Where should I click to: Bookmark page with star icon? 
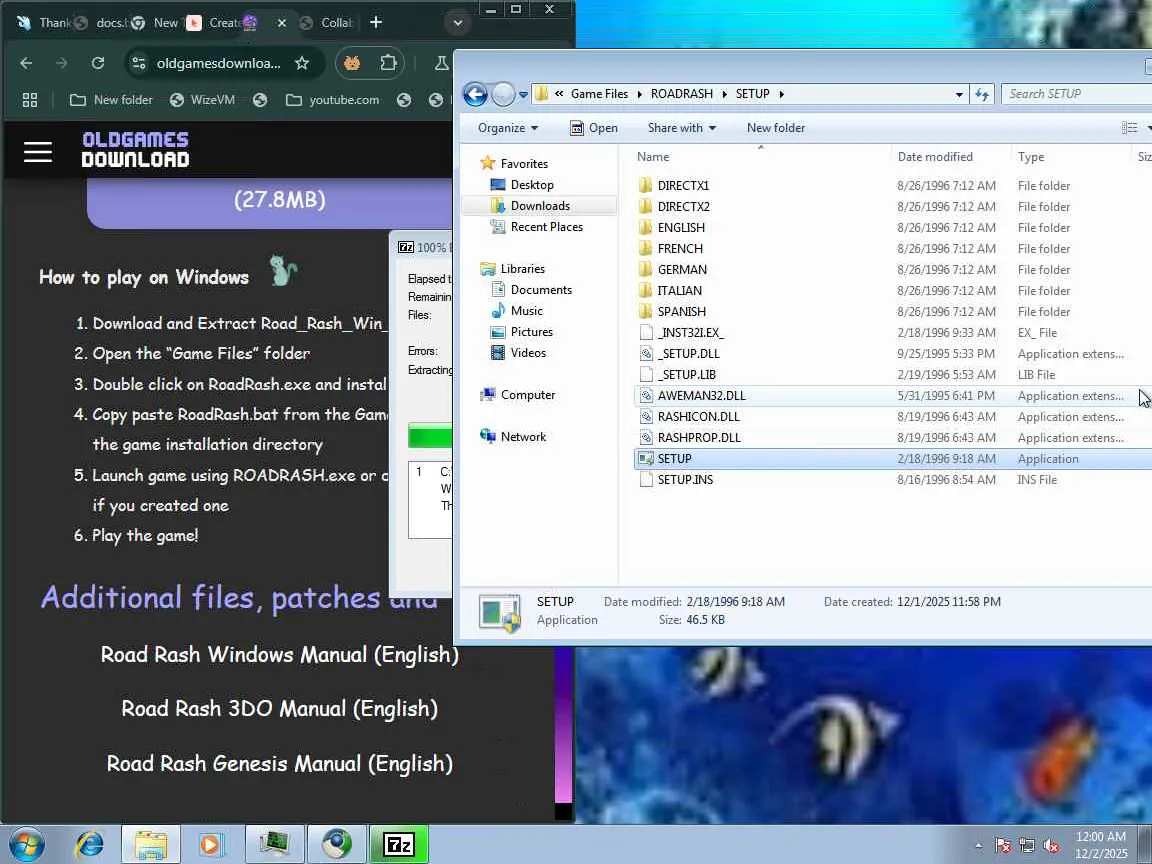[302, 63]
